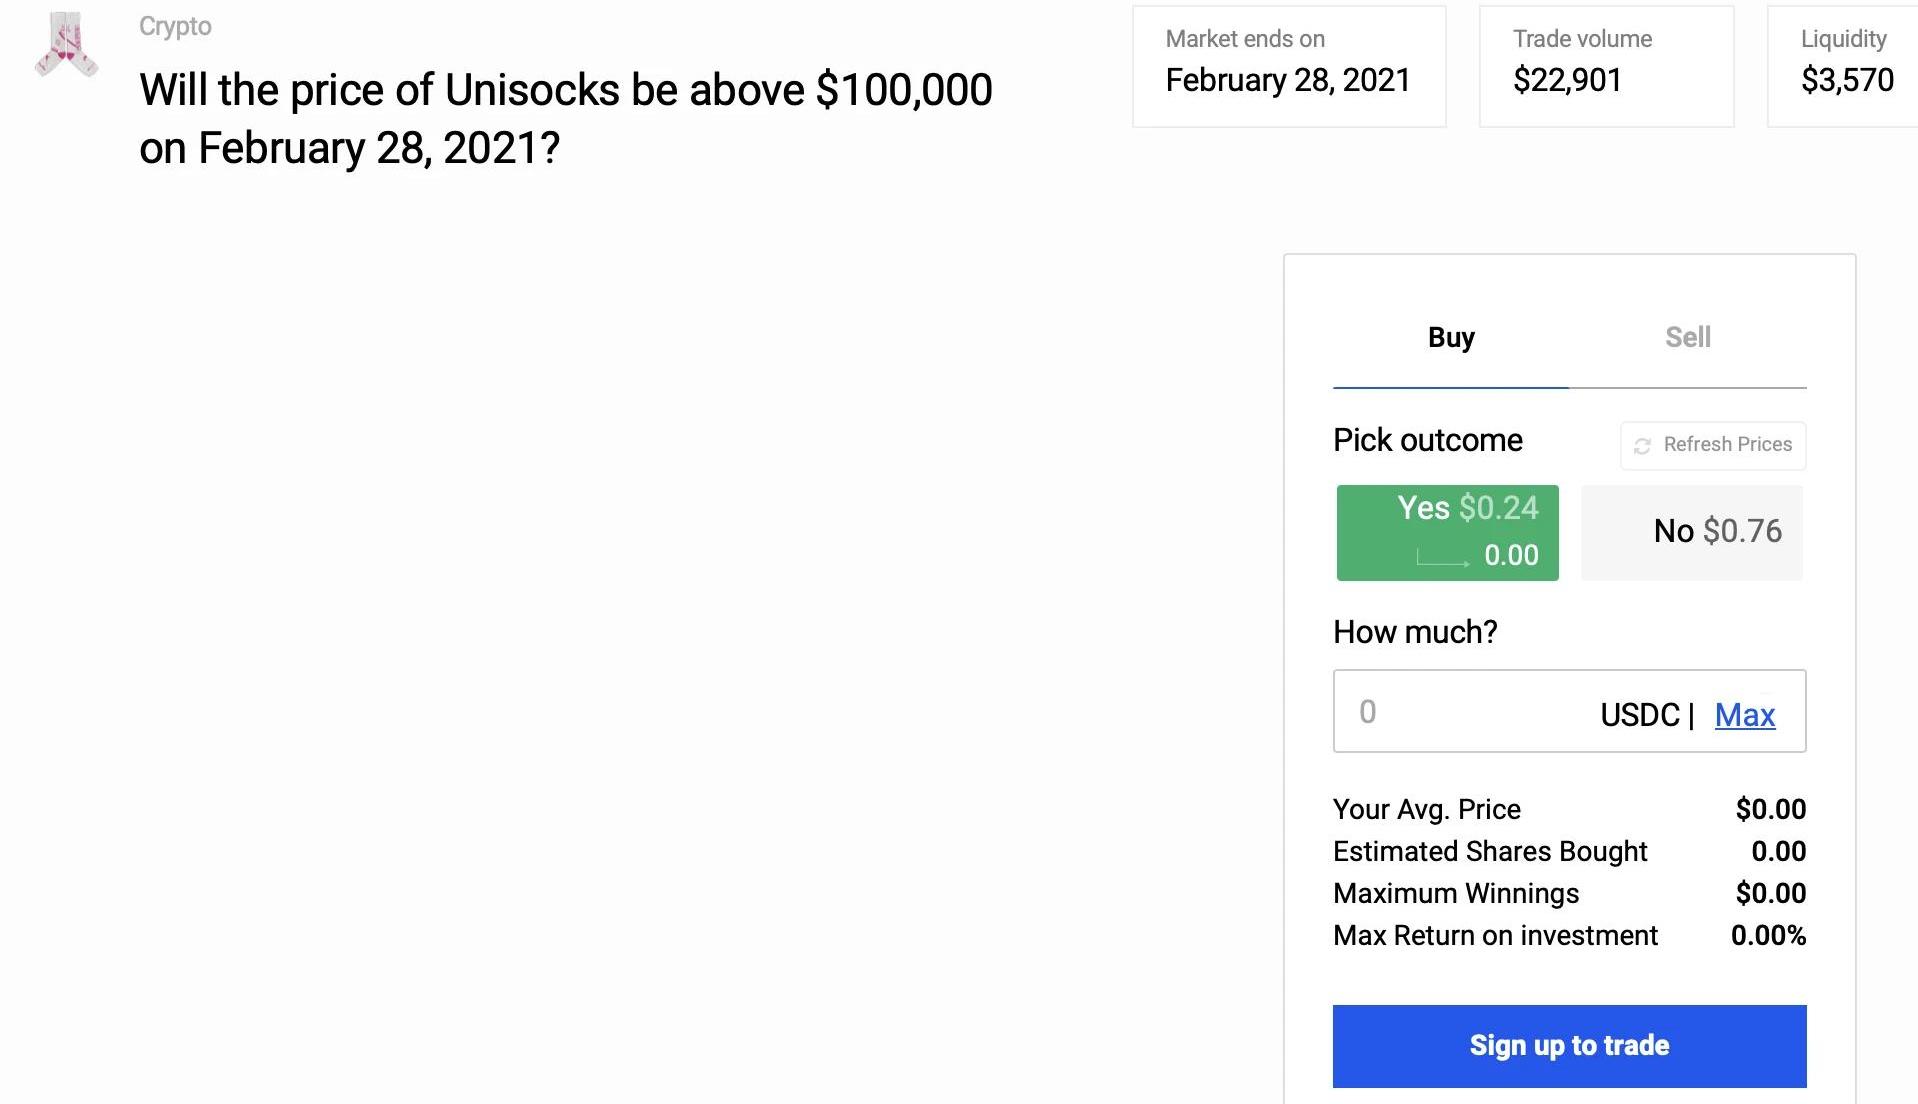Screen dimensions: 1918x1104
Task: Click the Market ends on card
Action: 1288,66
